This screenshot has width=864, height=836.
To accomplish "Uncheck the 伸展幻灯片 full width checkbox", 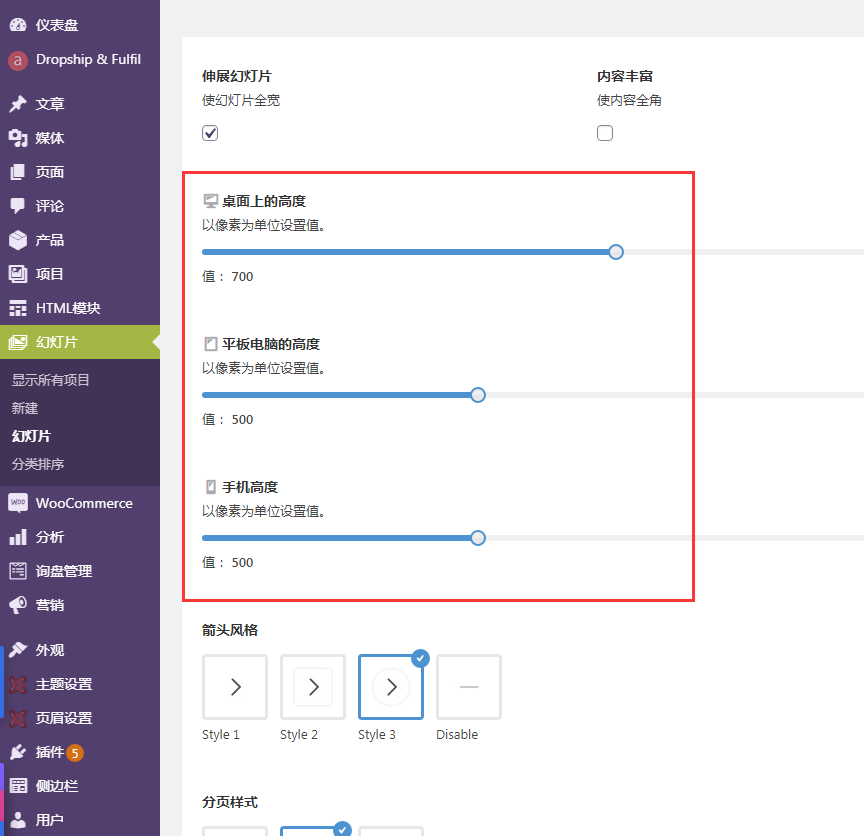I will pyautogui.click(x=210, y=133).
